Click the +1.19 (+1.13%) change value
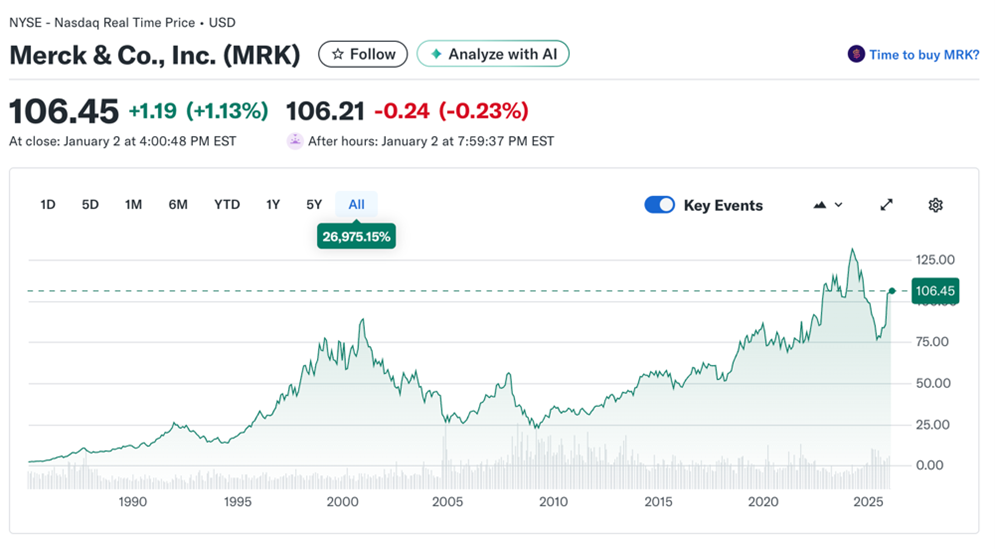 tap(198, 111)
